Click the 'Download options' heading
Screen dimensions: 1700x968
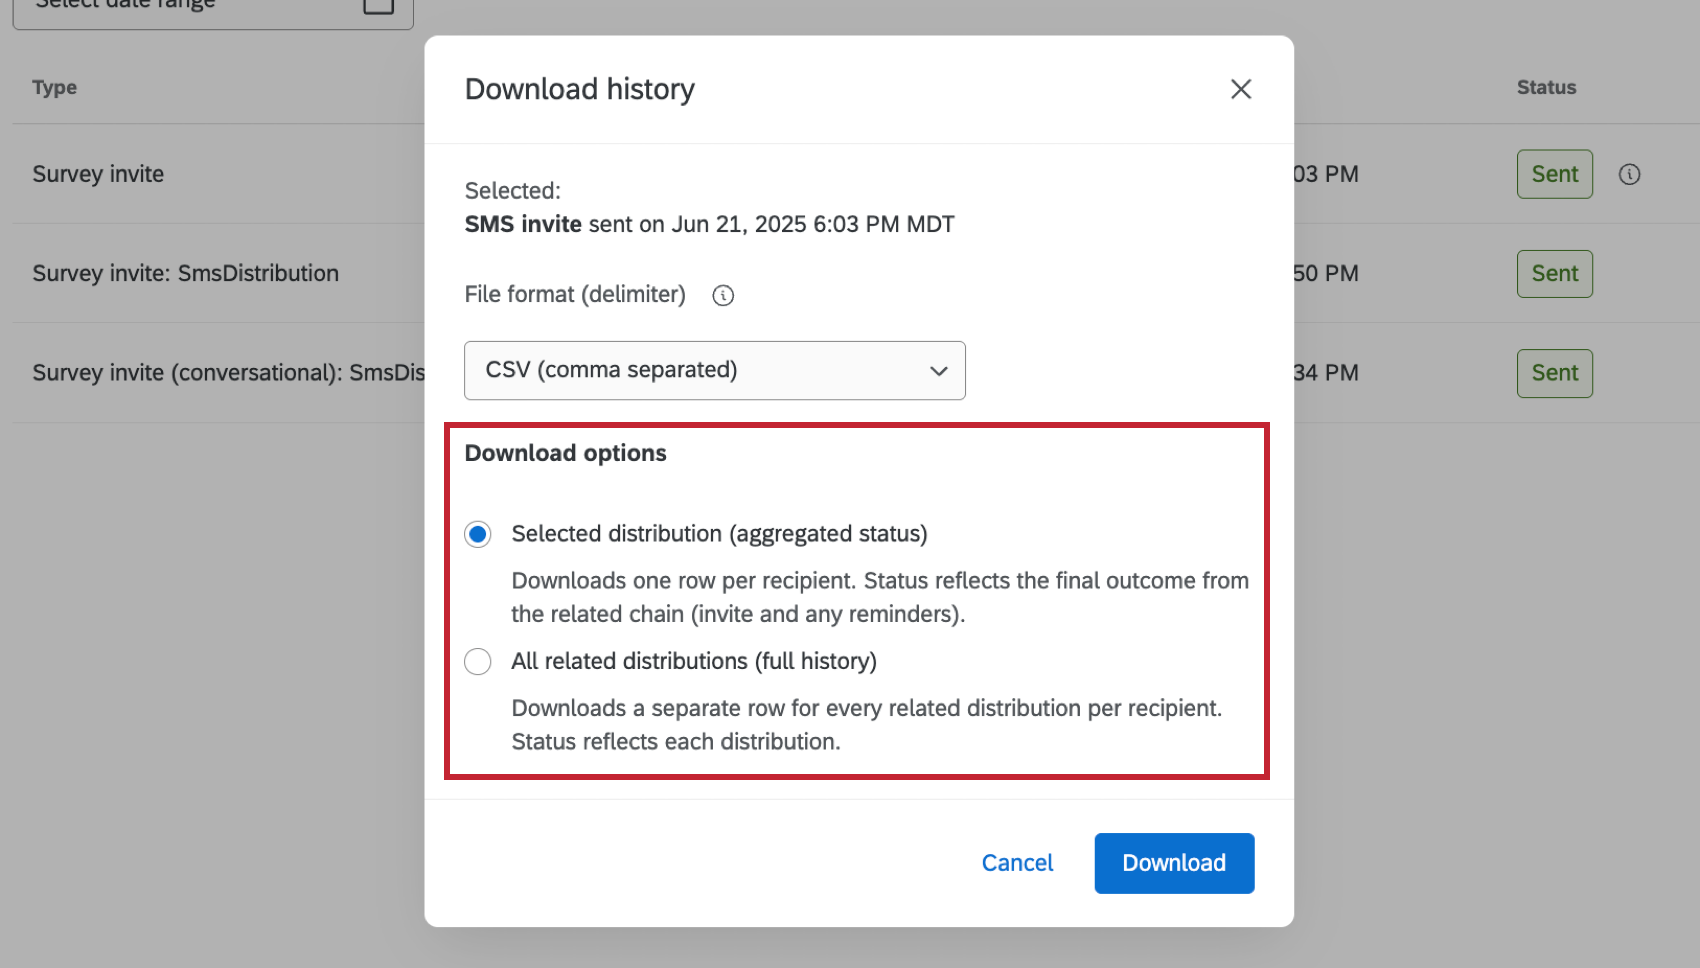565,453
